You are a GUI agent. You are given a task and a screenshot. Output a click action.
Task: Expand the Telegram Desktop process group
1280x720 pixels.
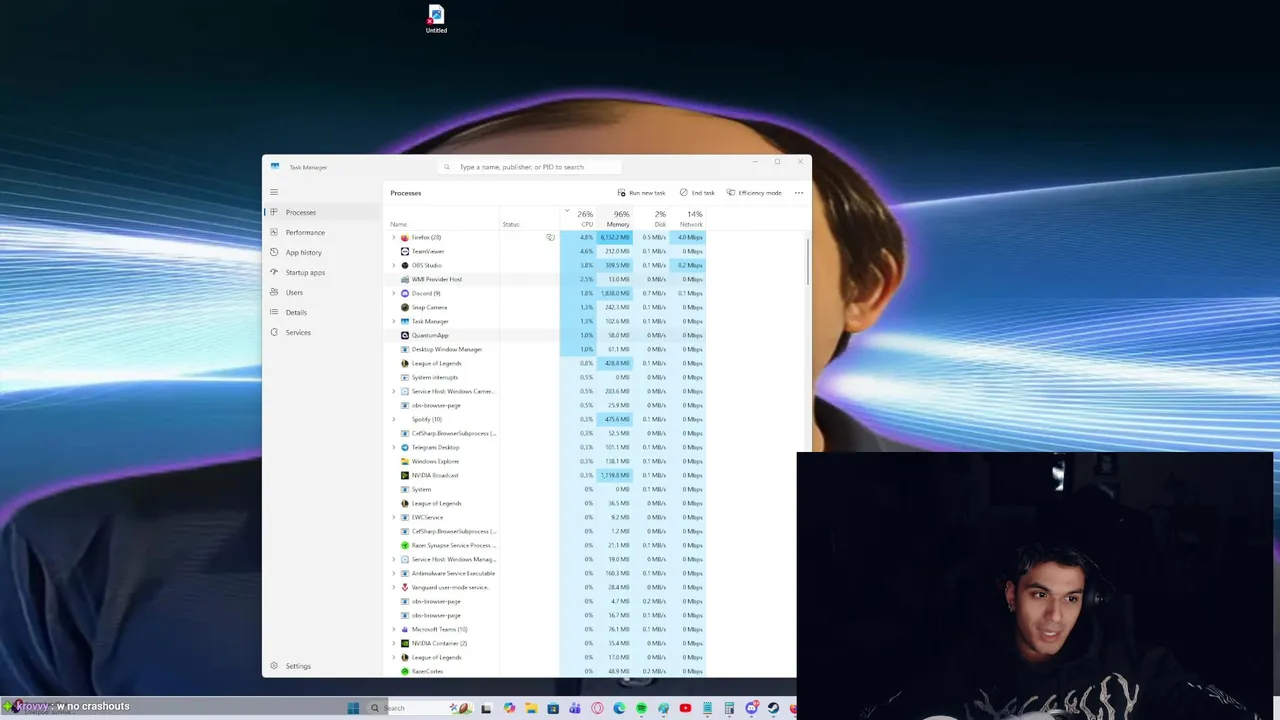click(393, 447)
